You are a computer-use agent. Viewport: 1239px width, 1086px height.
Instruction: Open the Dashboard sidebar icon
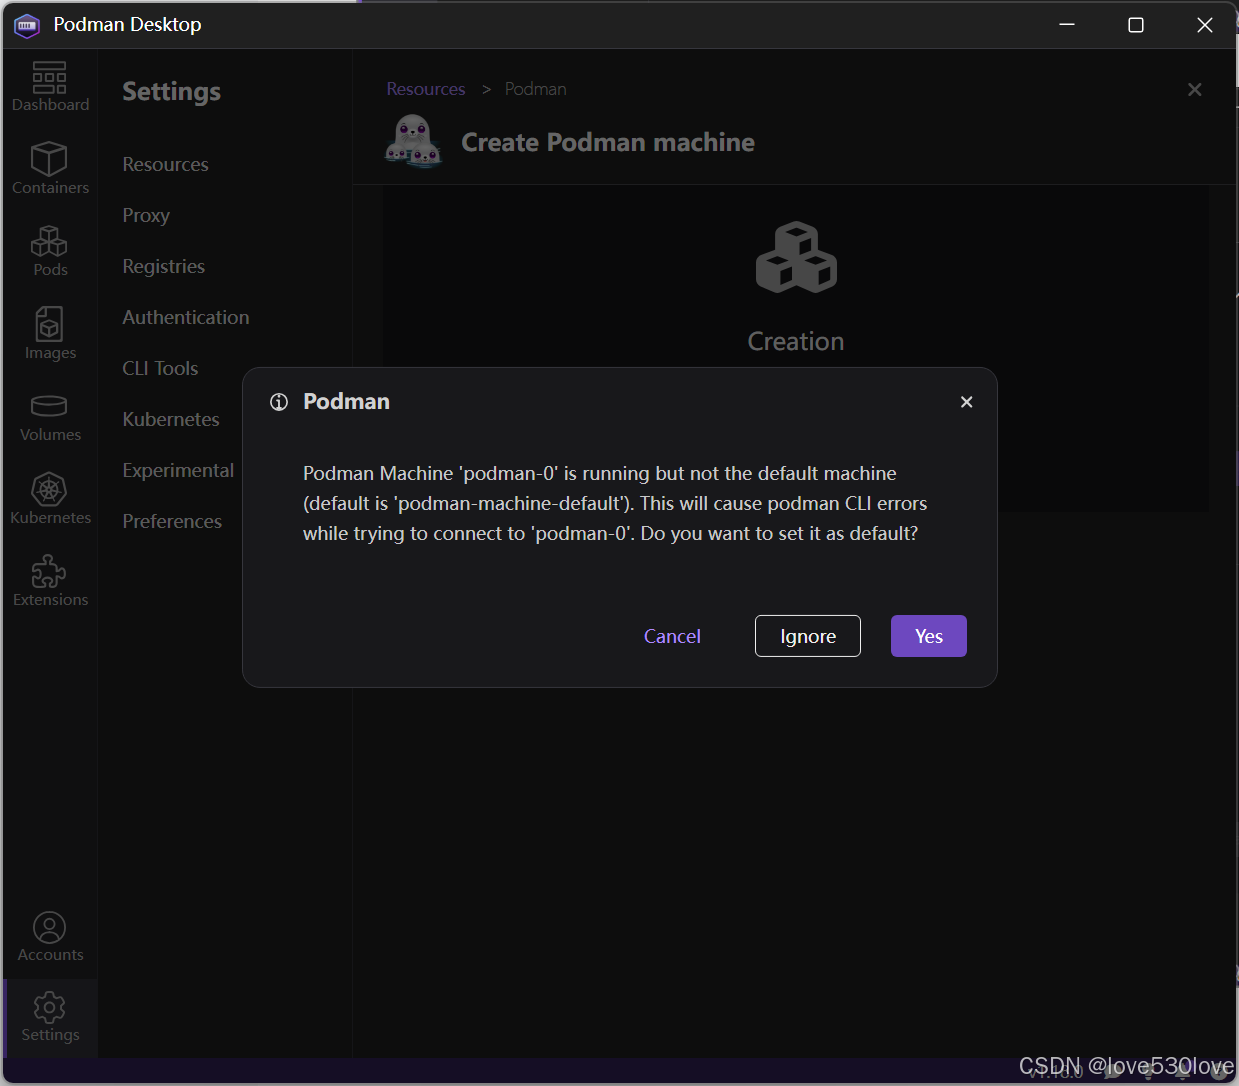click(x=50, y=86)
